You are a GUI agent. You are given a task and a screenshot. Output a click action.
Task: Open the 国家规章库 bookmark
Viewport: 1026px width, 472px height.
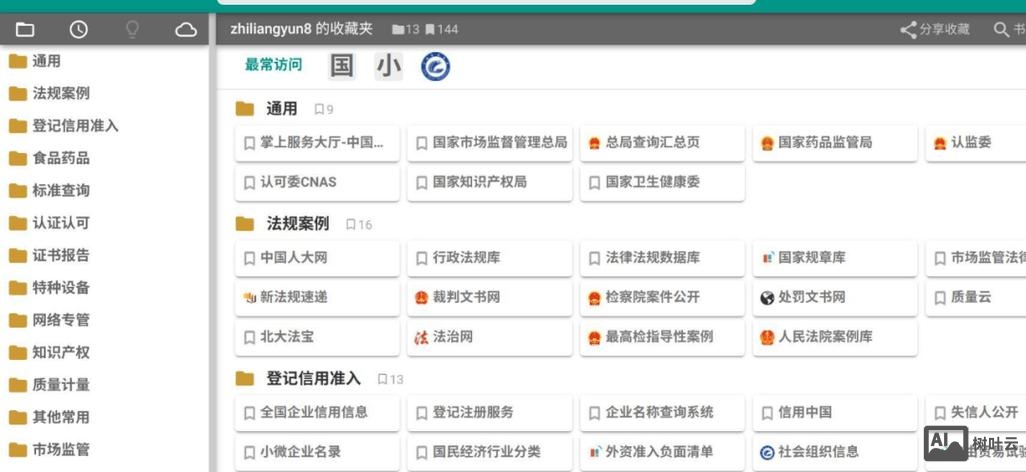pos(835,258)
